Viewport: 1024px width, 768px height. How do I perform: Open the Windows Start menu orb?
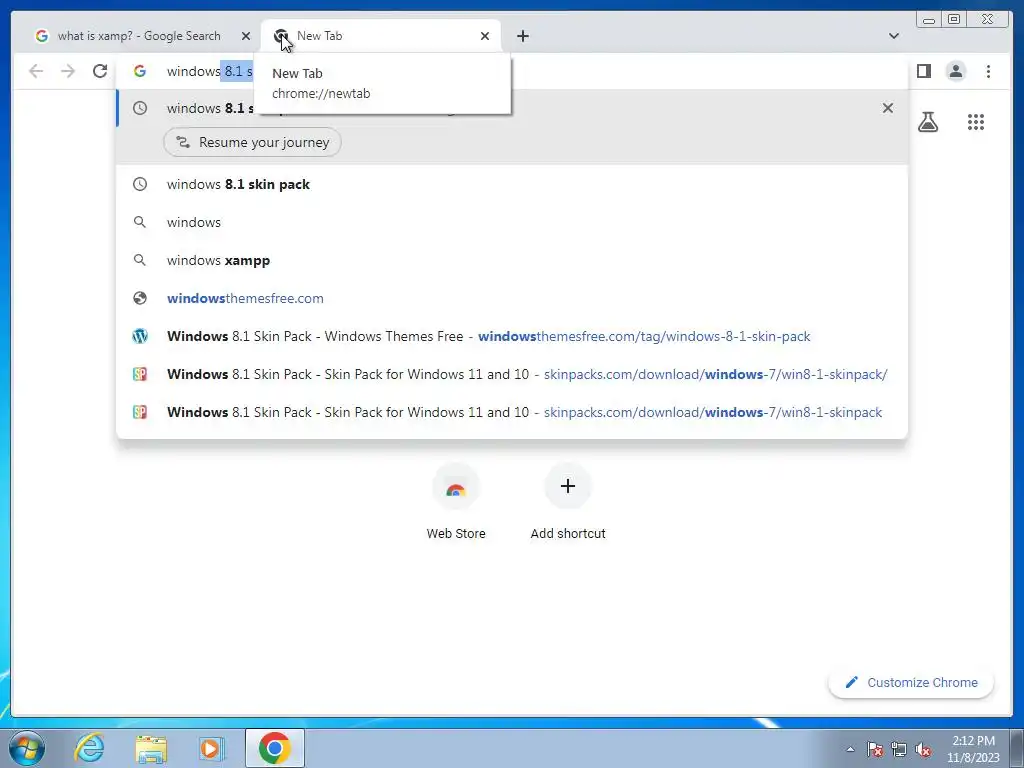pyautogui.click(x=27, y=748)
